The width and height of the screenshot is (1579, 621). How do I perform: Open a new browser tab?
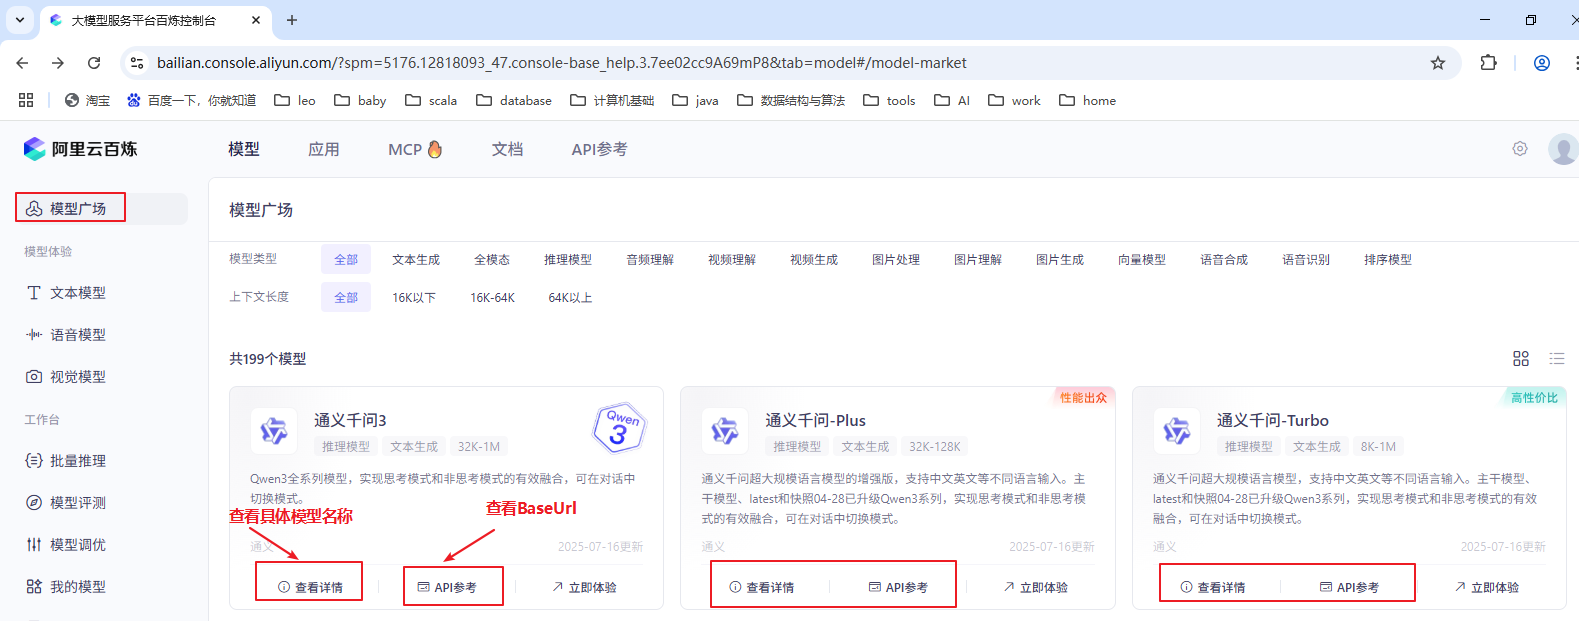292,20
